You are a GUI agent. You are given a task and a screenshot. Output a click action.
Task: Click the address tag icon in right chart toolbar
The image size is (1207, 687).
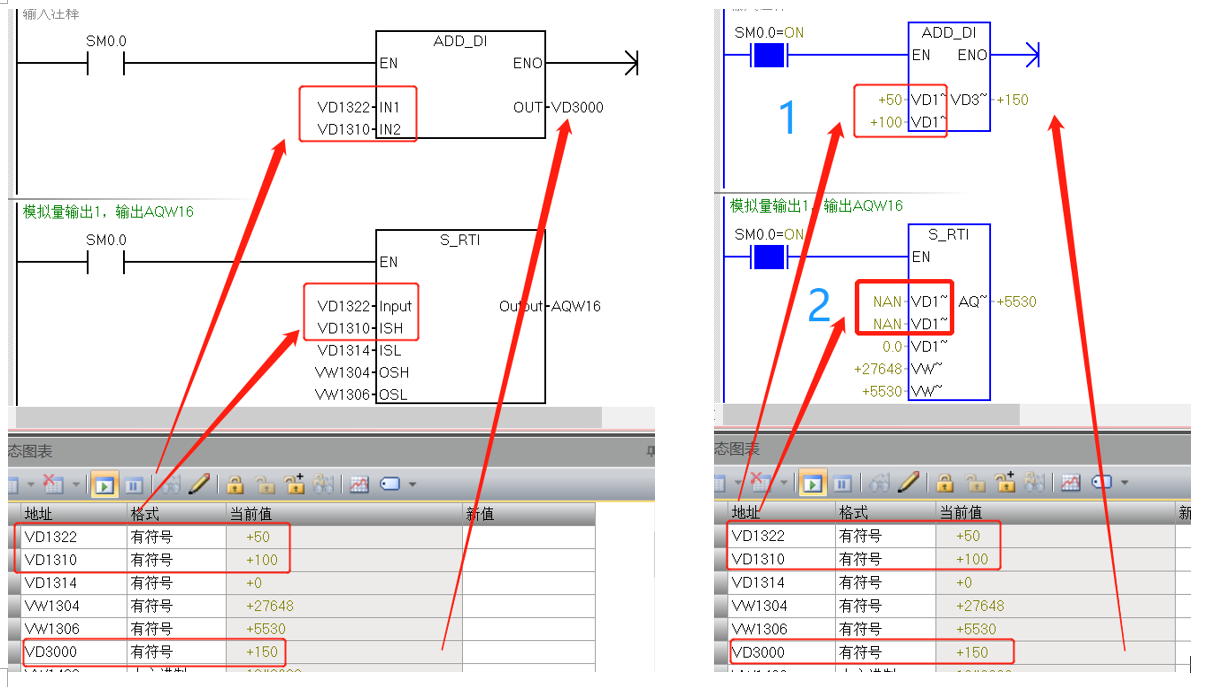(1101, 484)
